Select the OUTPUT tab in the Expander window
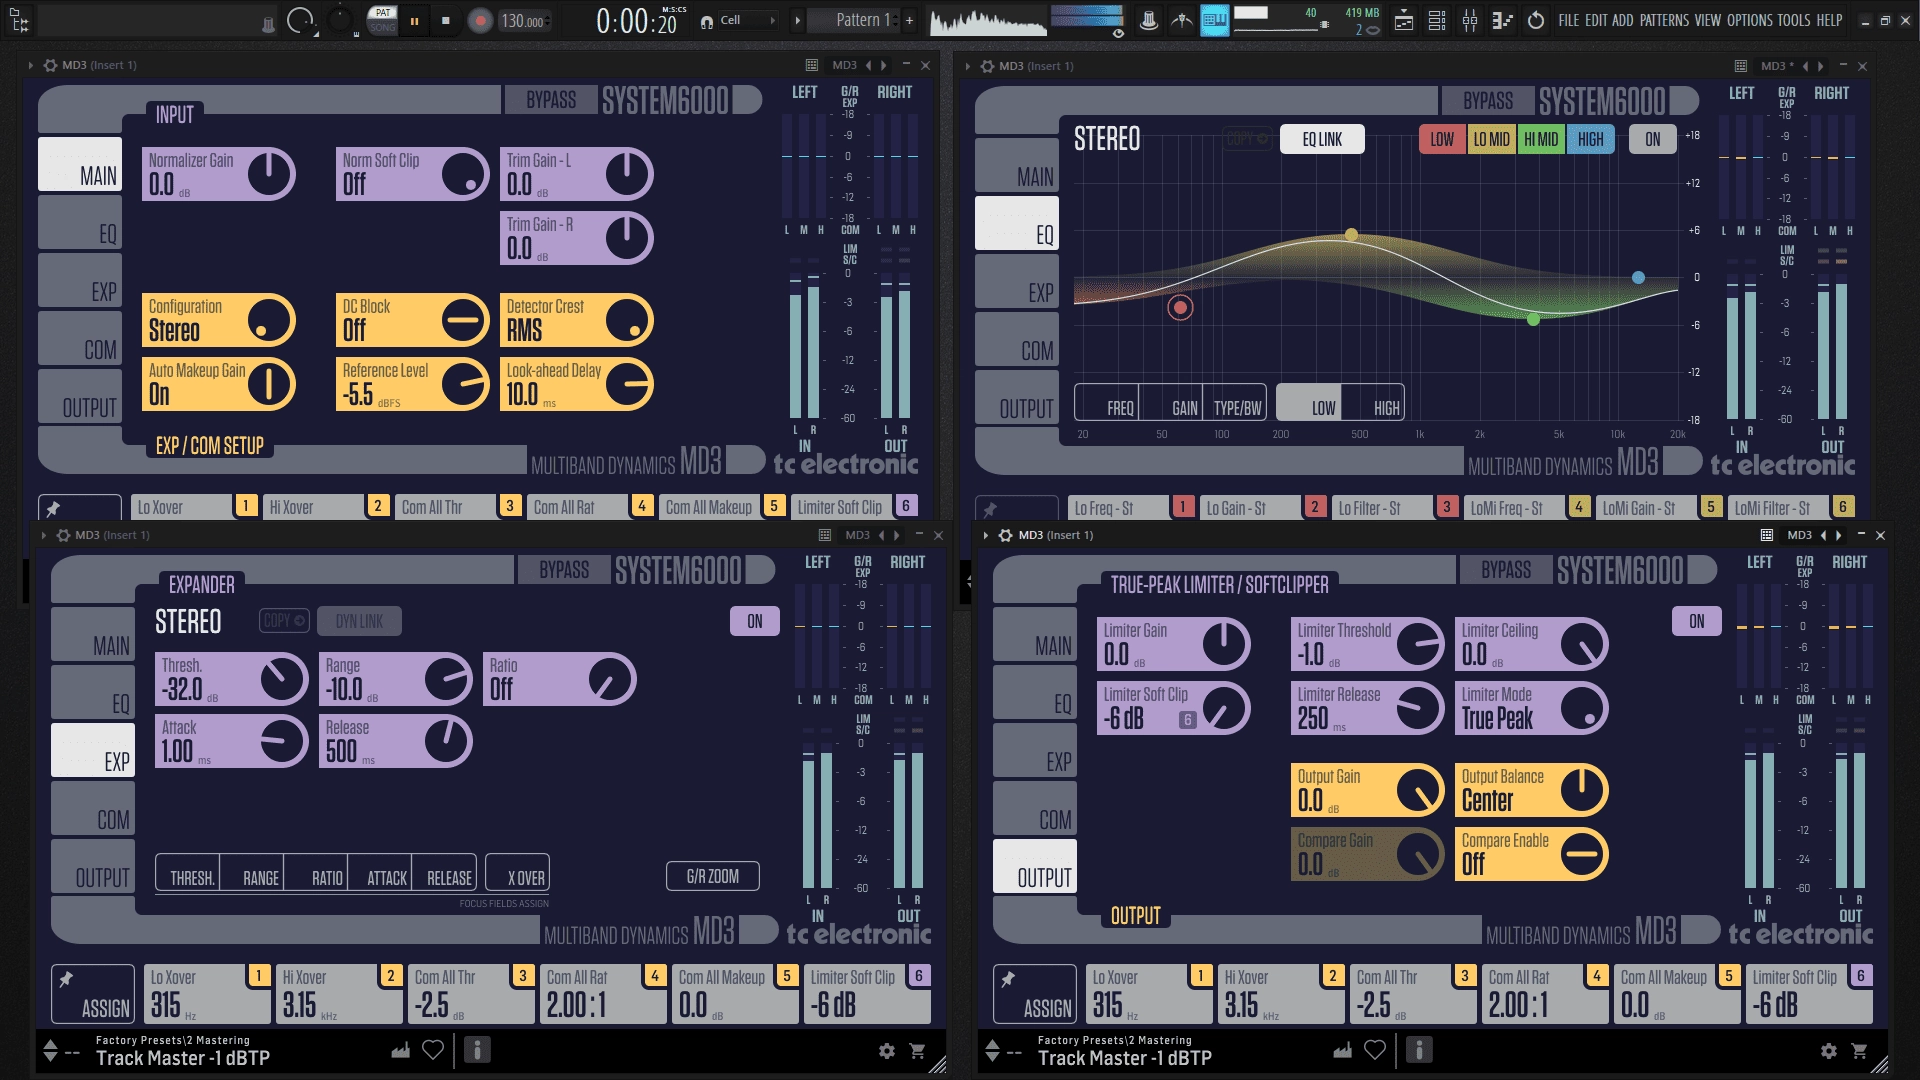The width and height of the screenshot is (1920, 1080). [x=93, y=866]
